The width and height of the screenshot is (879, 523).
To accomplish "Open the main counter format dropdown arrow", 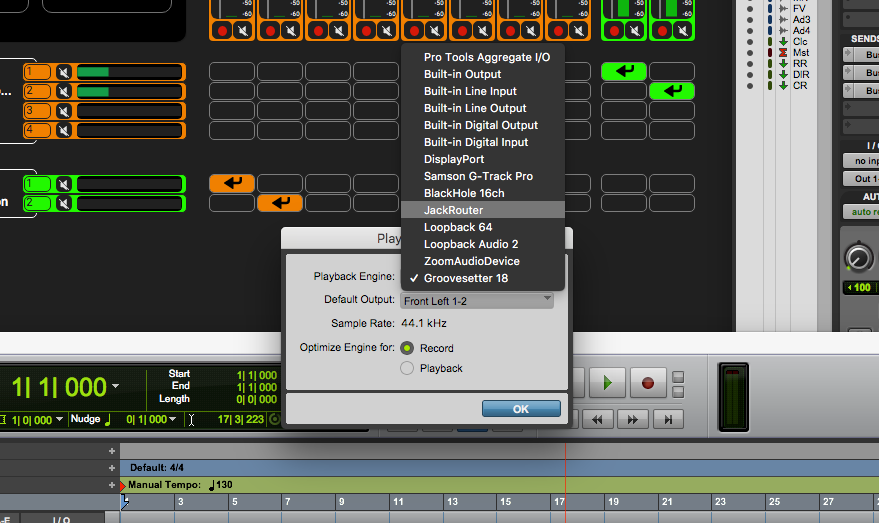I will point(115,386).
